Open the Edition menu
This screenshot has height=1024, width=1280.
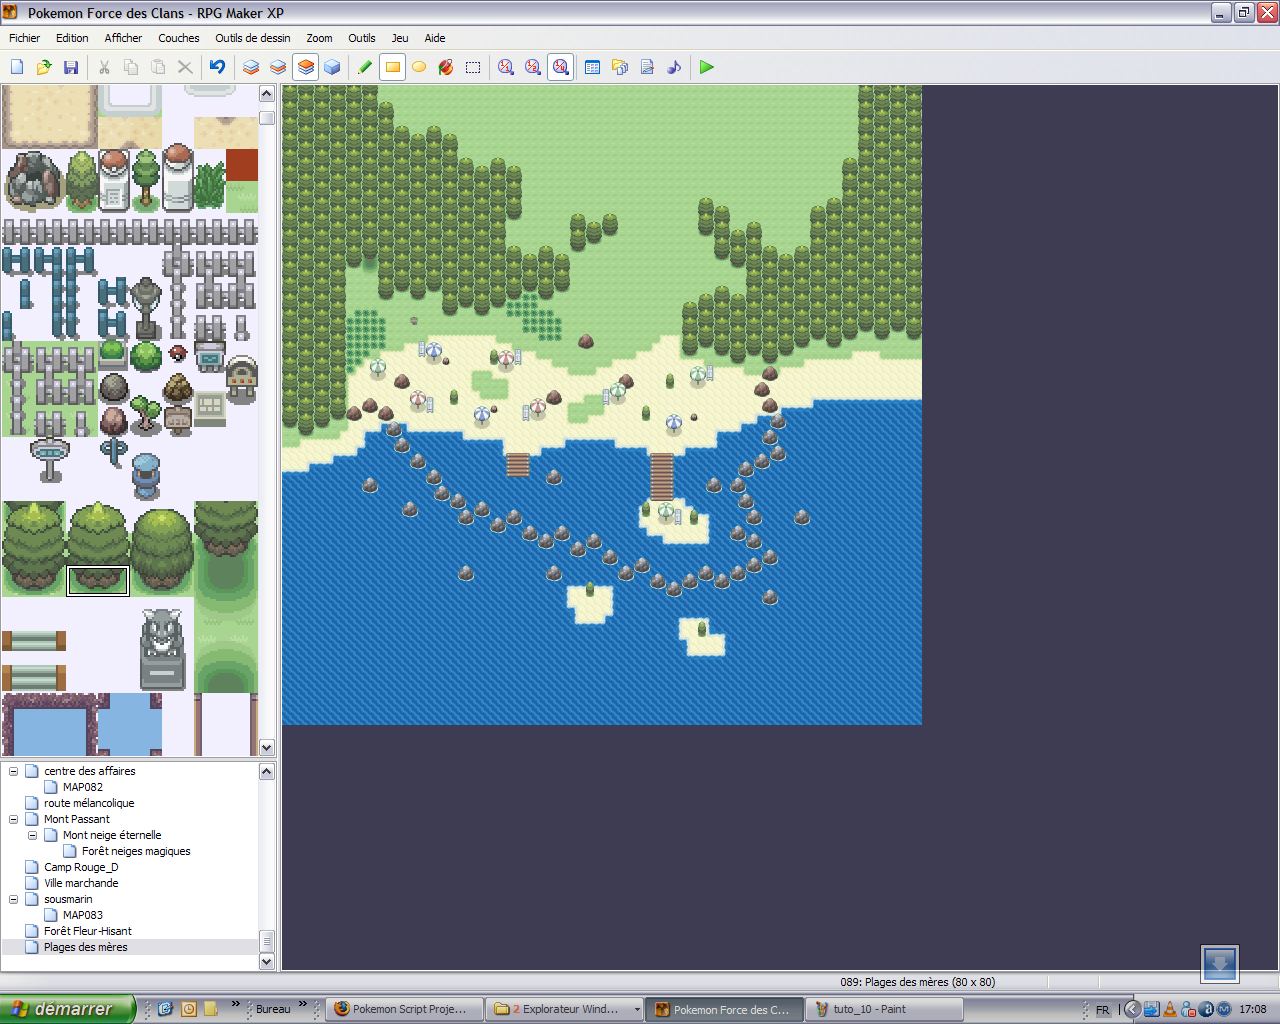(72, 38)
